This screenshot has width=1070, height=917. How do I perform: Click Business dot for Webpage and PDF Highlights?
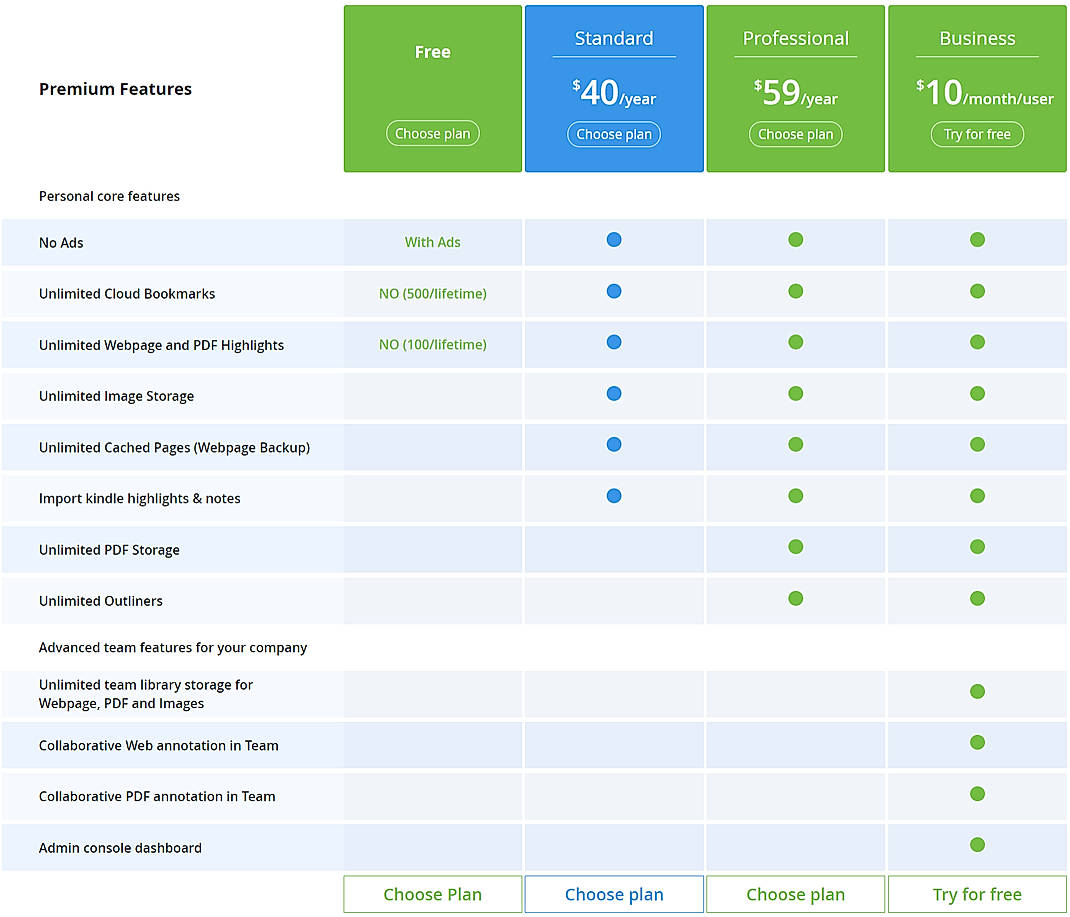pyautogui.click(x=977, y=342)
